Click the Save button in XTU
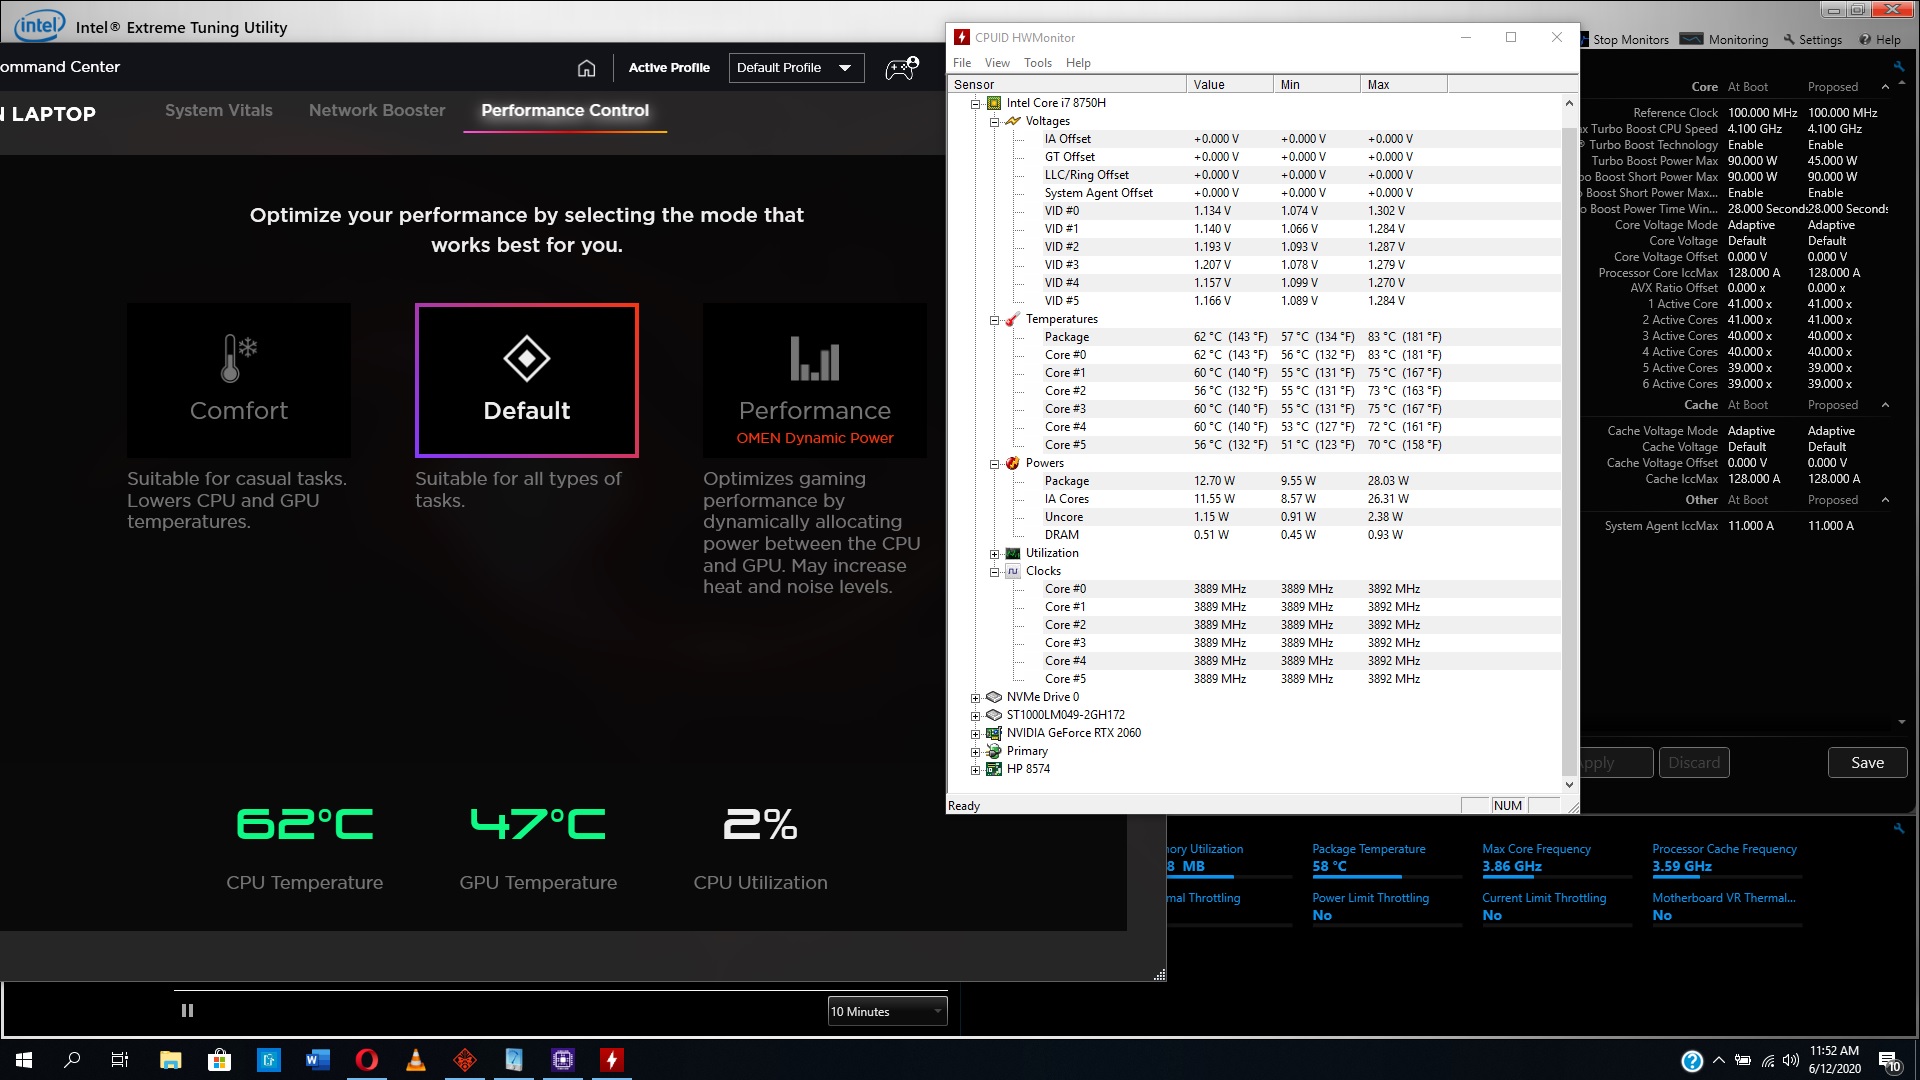Image resolution: width=1920 pixels, height=1080 pixels. pos(1867,762)
